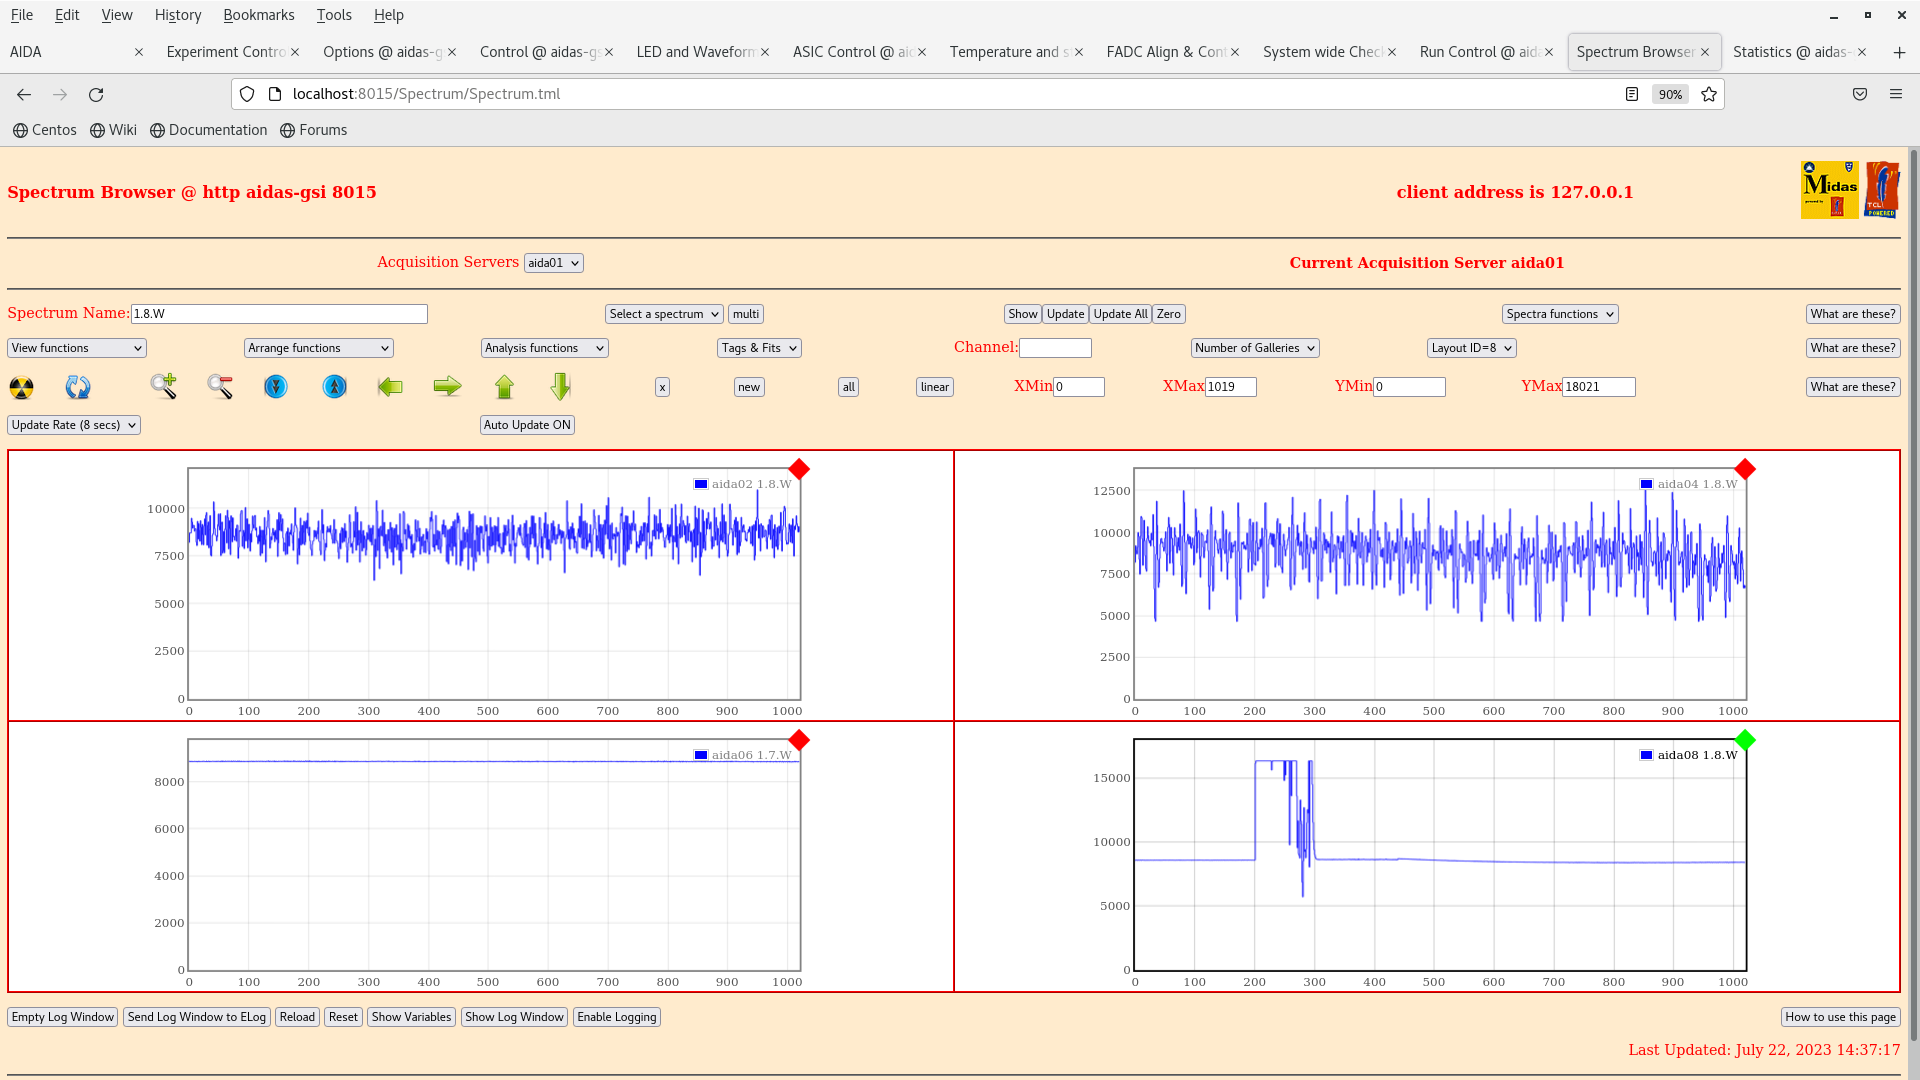Open the Bookmarks menu

point(258,15)
